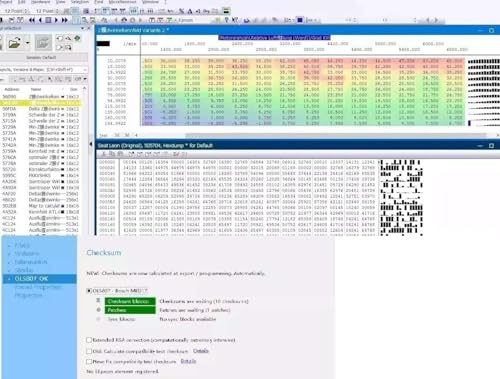Click the first icon in the hexdump window toolbar
The height and width of the screenshot is (379, 500).
[104, 154]
